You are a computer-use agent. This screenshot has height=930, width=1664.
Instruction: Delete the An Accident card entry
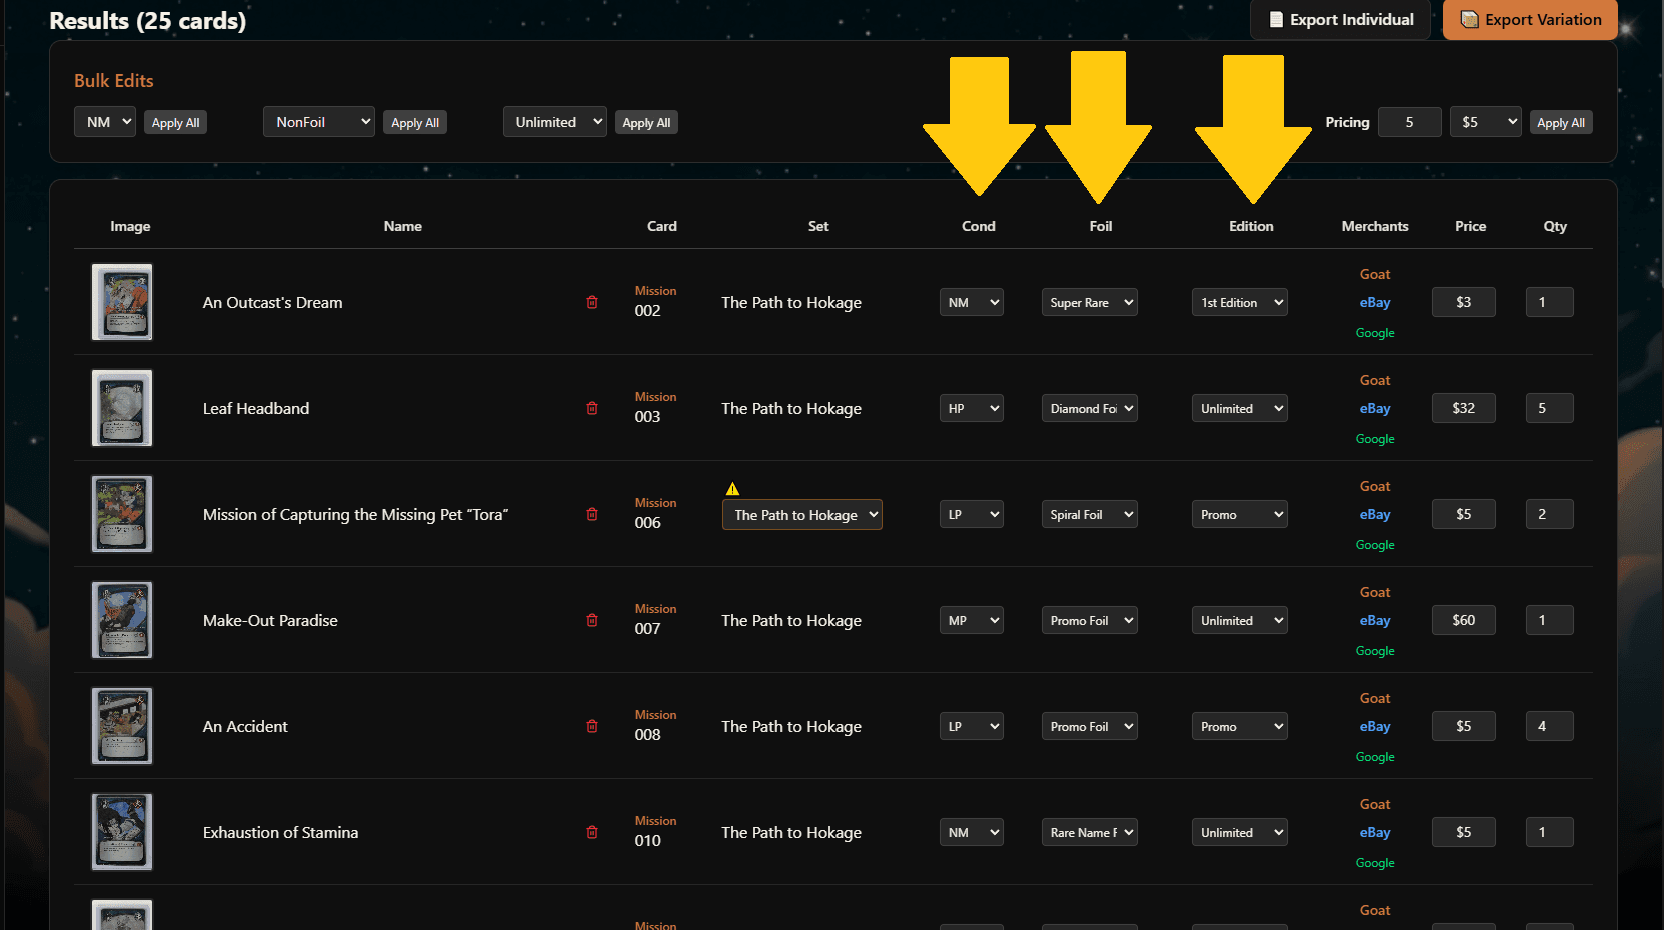tap(592, 726)
